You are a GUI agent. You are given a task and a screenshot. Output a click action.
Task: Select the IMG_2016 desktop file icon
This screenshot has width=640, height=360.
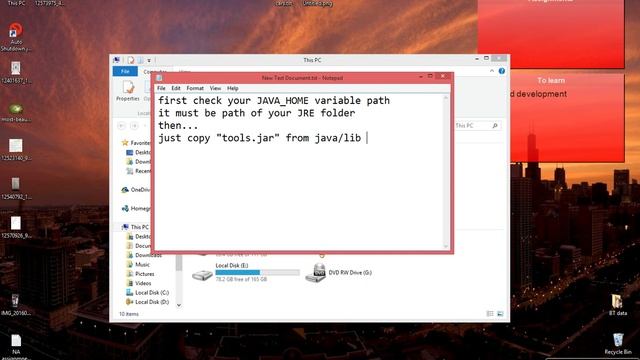pos(16,305)
